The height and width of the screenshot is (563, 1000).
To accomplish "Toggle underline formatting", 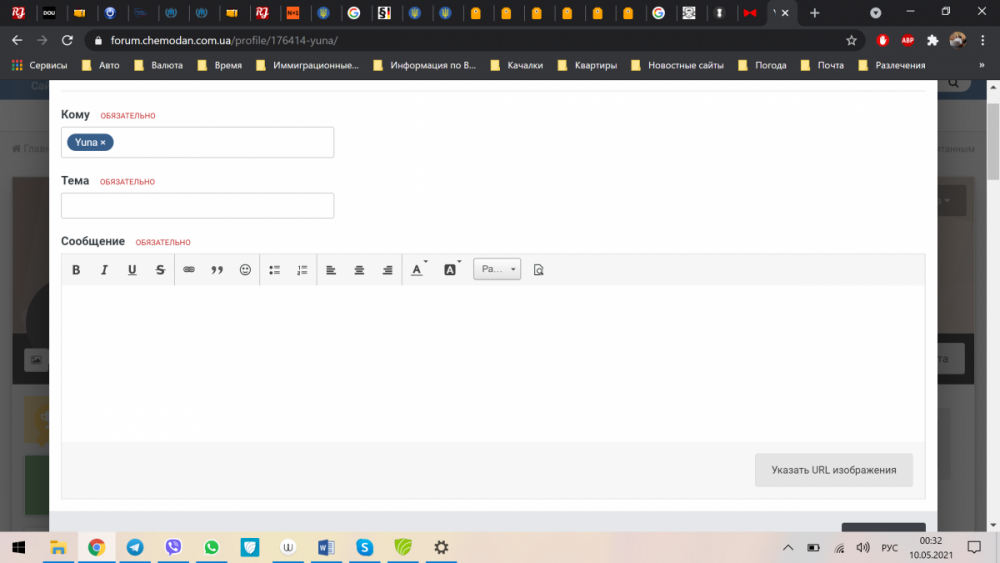I will [x=132, y=270].
